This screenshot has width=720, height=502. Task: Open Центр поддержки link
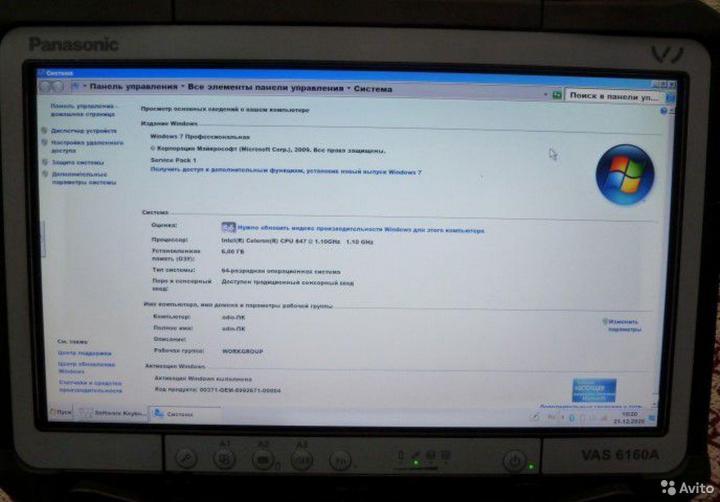84,353
